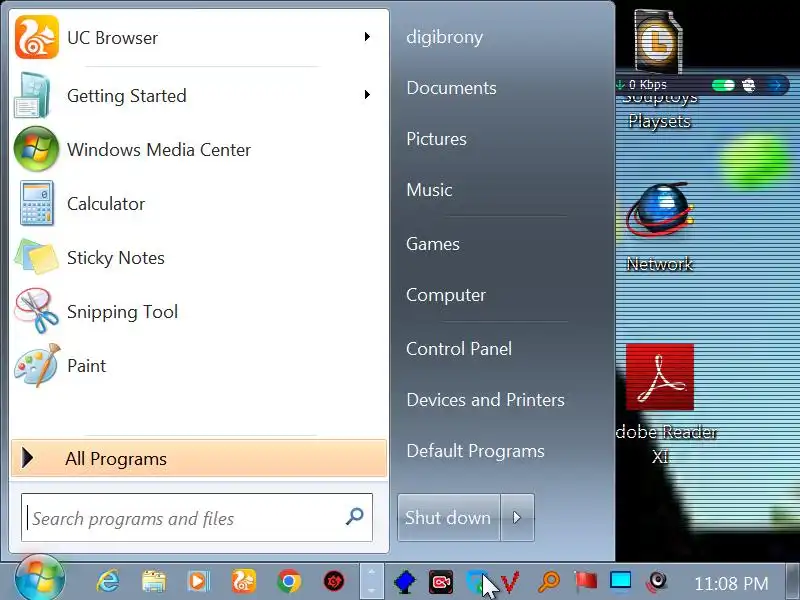Image resolution: width=800 pixels, height=600 pixels.
Task: Click the red V tray icon
Action: 510,582
